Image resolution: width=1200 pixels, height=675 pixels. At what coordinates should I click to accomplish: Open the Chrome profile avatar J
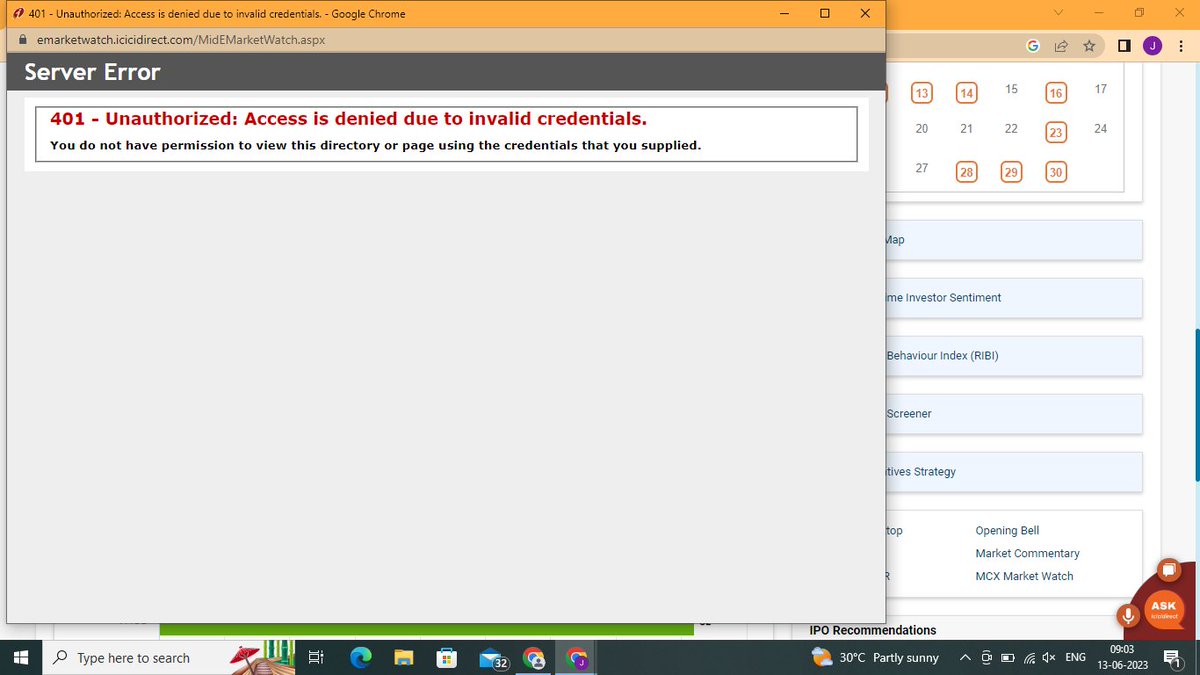point(1152,46)
